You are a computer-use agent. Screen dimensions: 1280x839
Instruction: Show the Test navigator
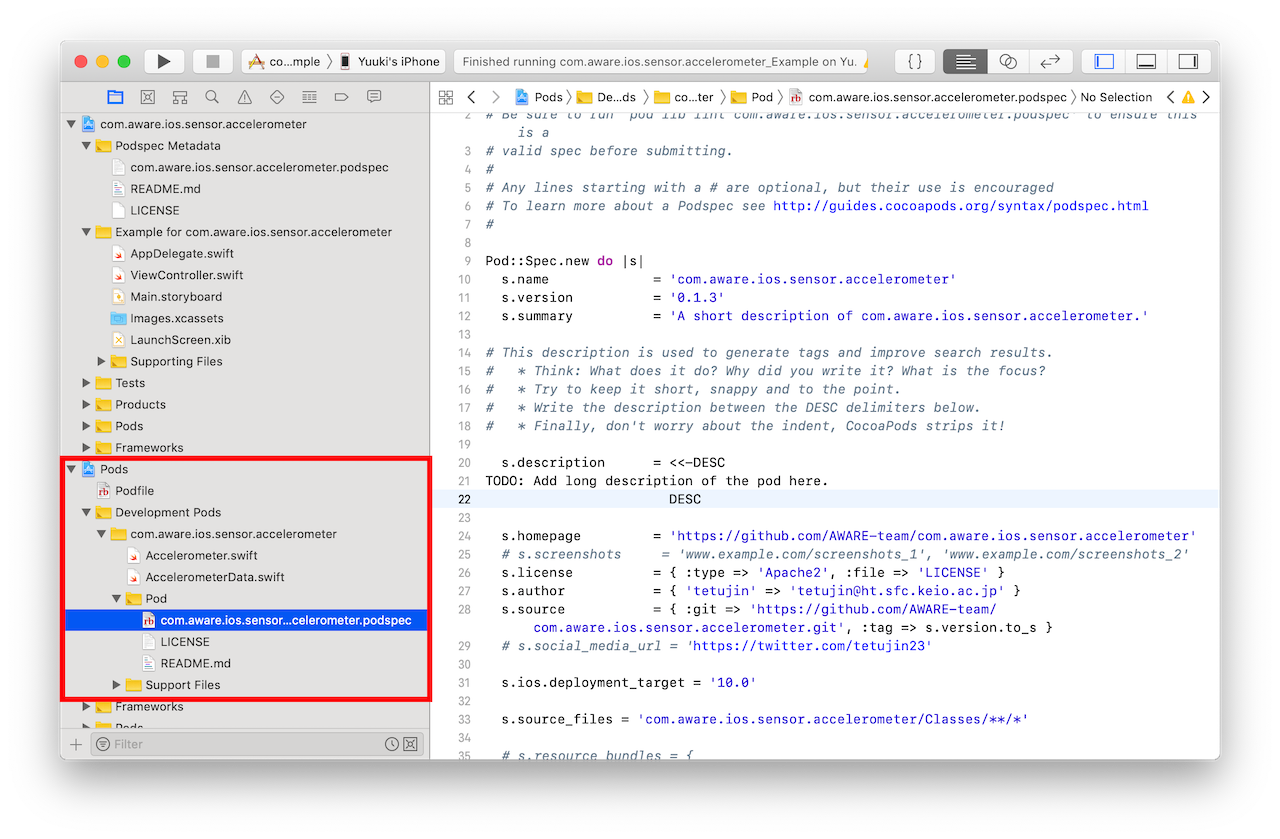(x=277, y=97)
